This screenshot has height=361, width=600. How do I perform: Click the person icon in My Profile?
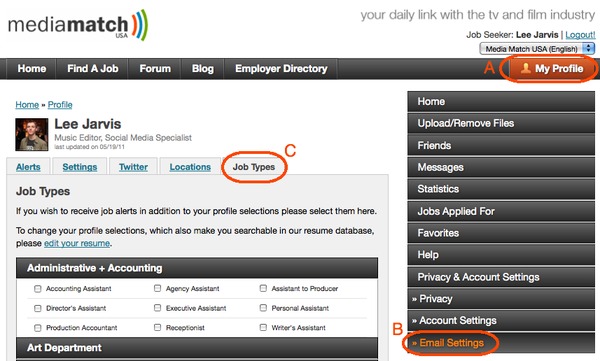[x=525, y=68]
